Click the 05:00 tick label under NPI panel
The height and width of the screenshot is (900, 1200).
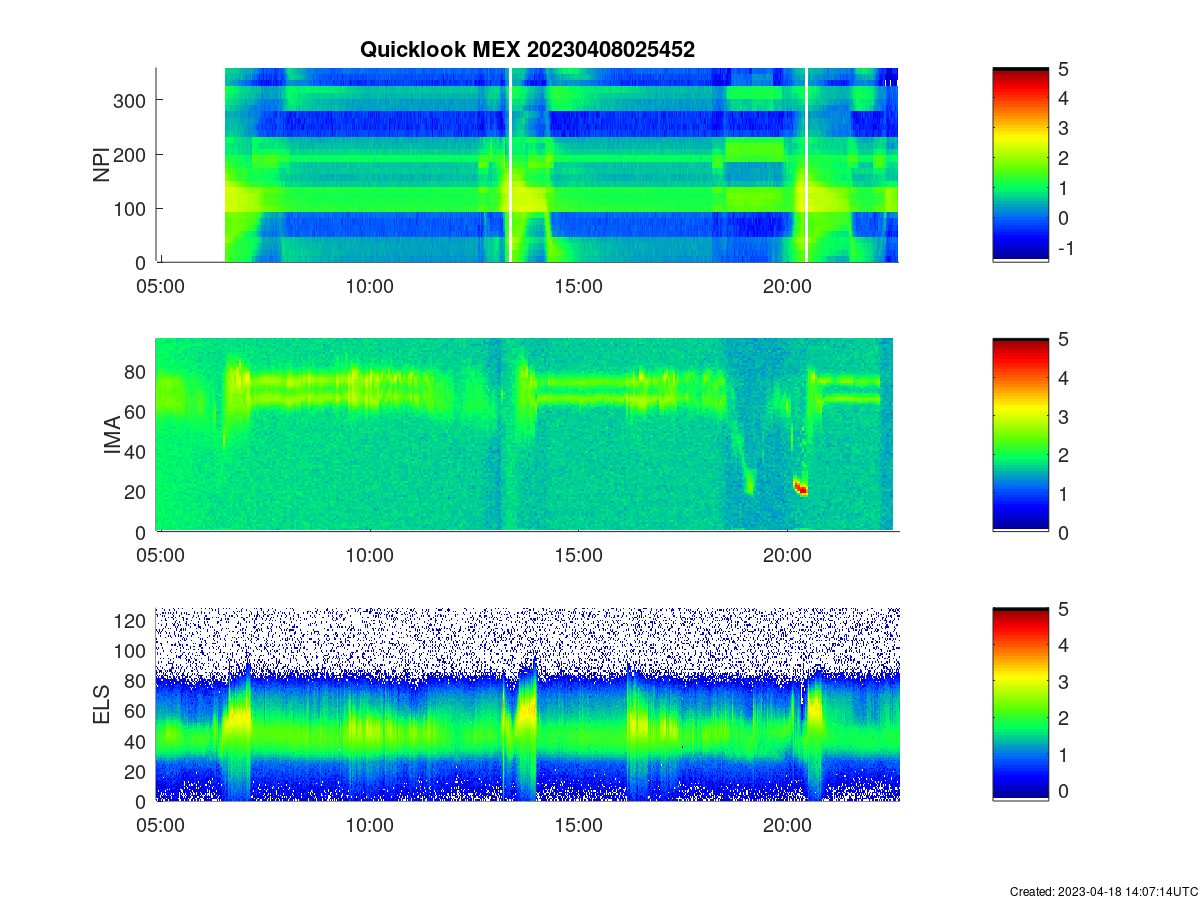point(160,286)
